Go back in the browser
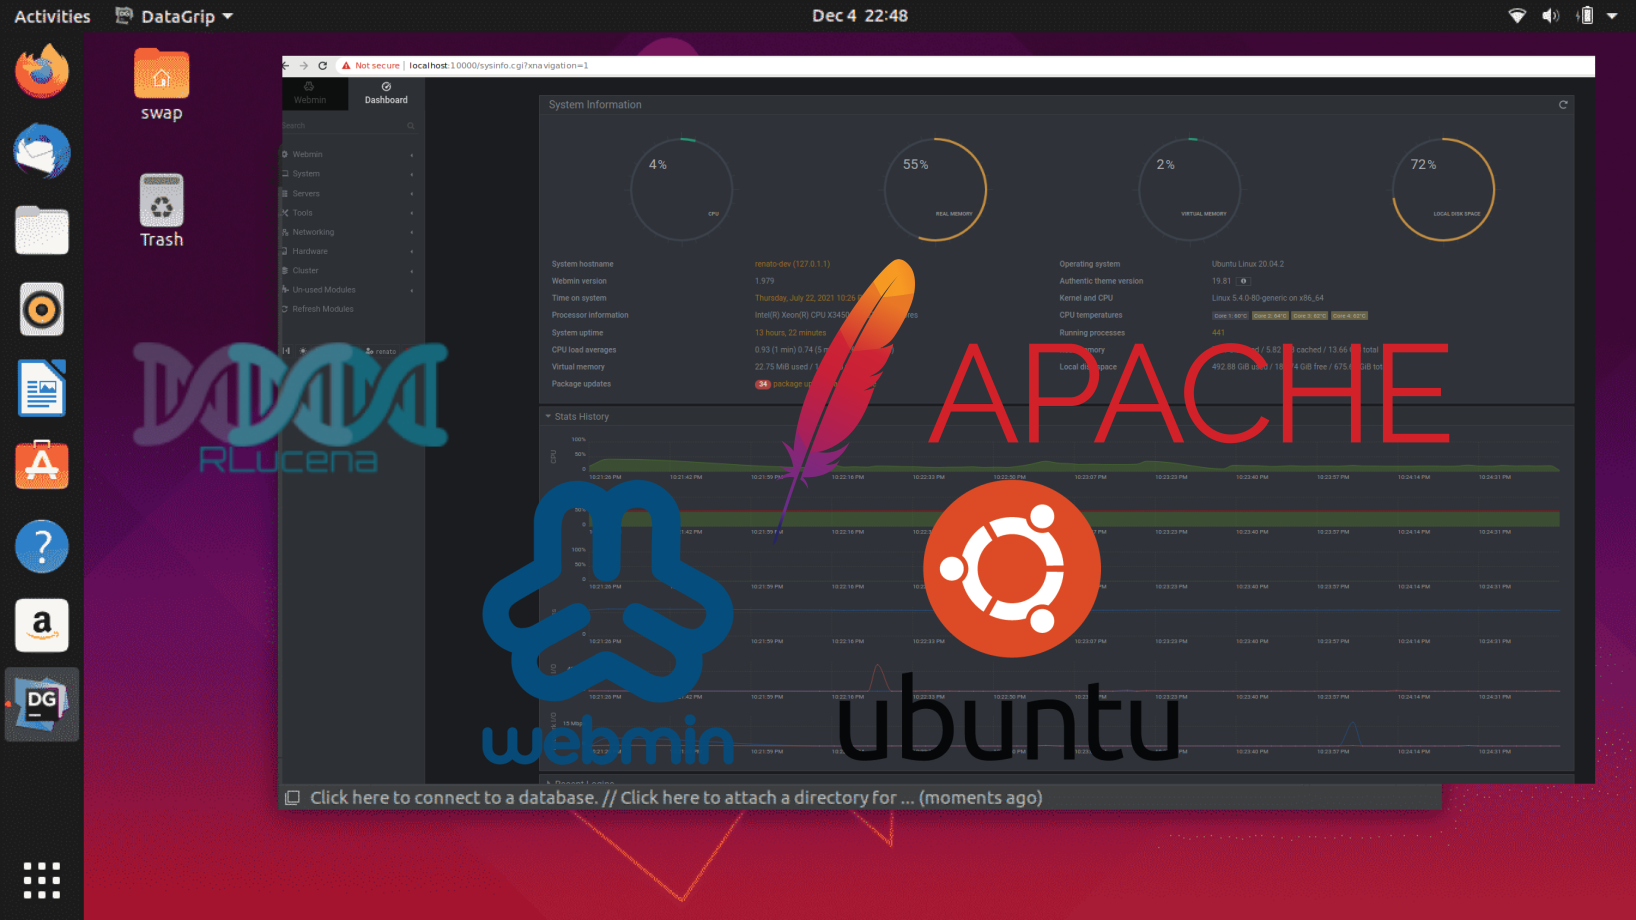Viewport: 1636px width, 920px height. tap(286, 66)
